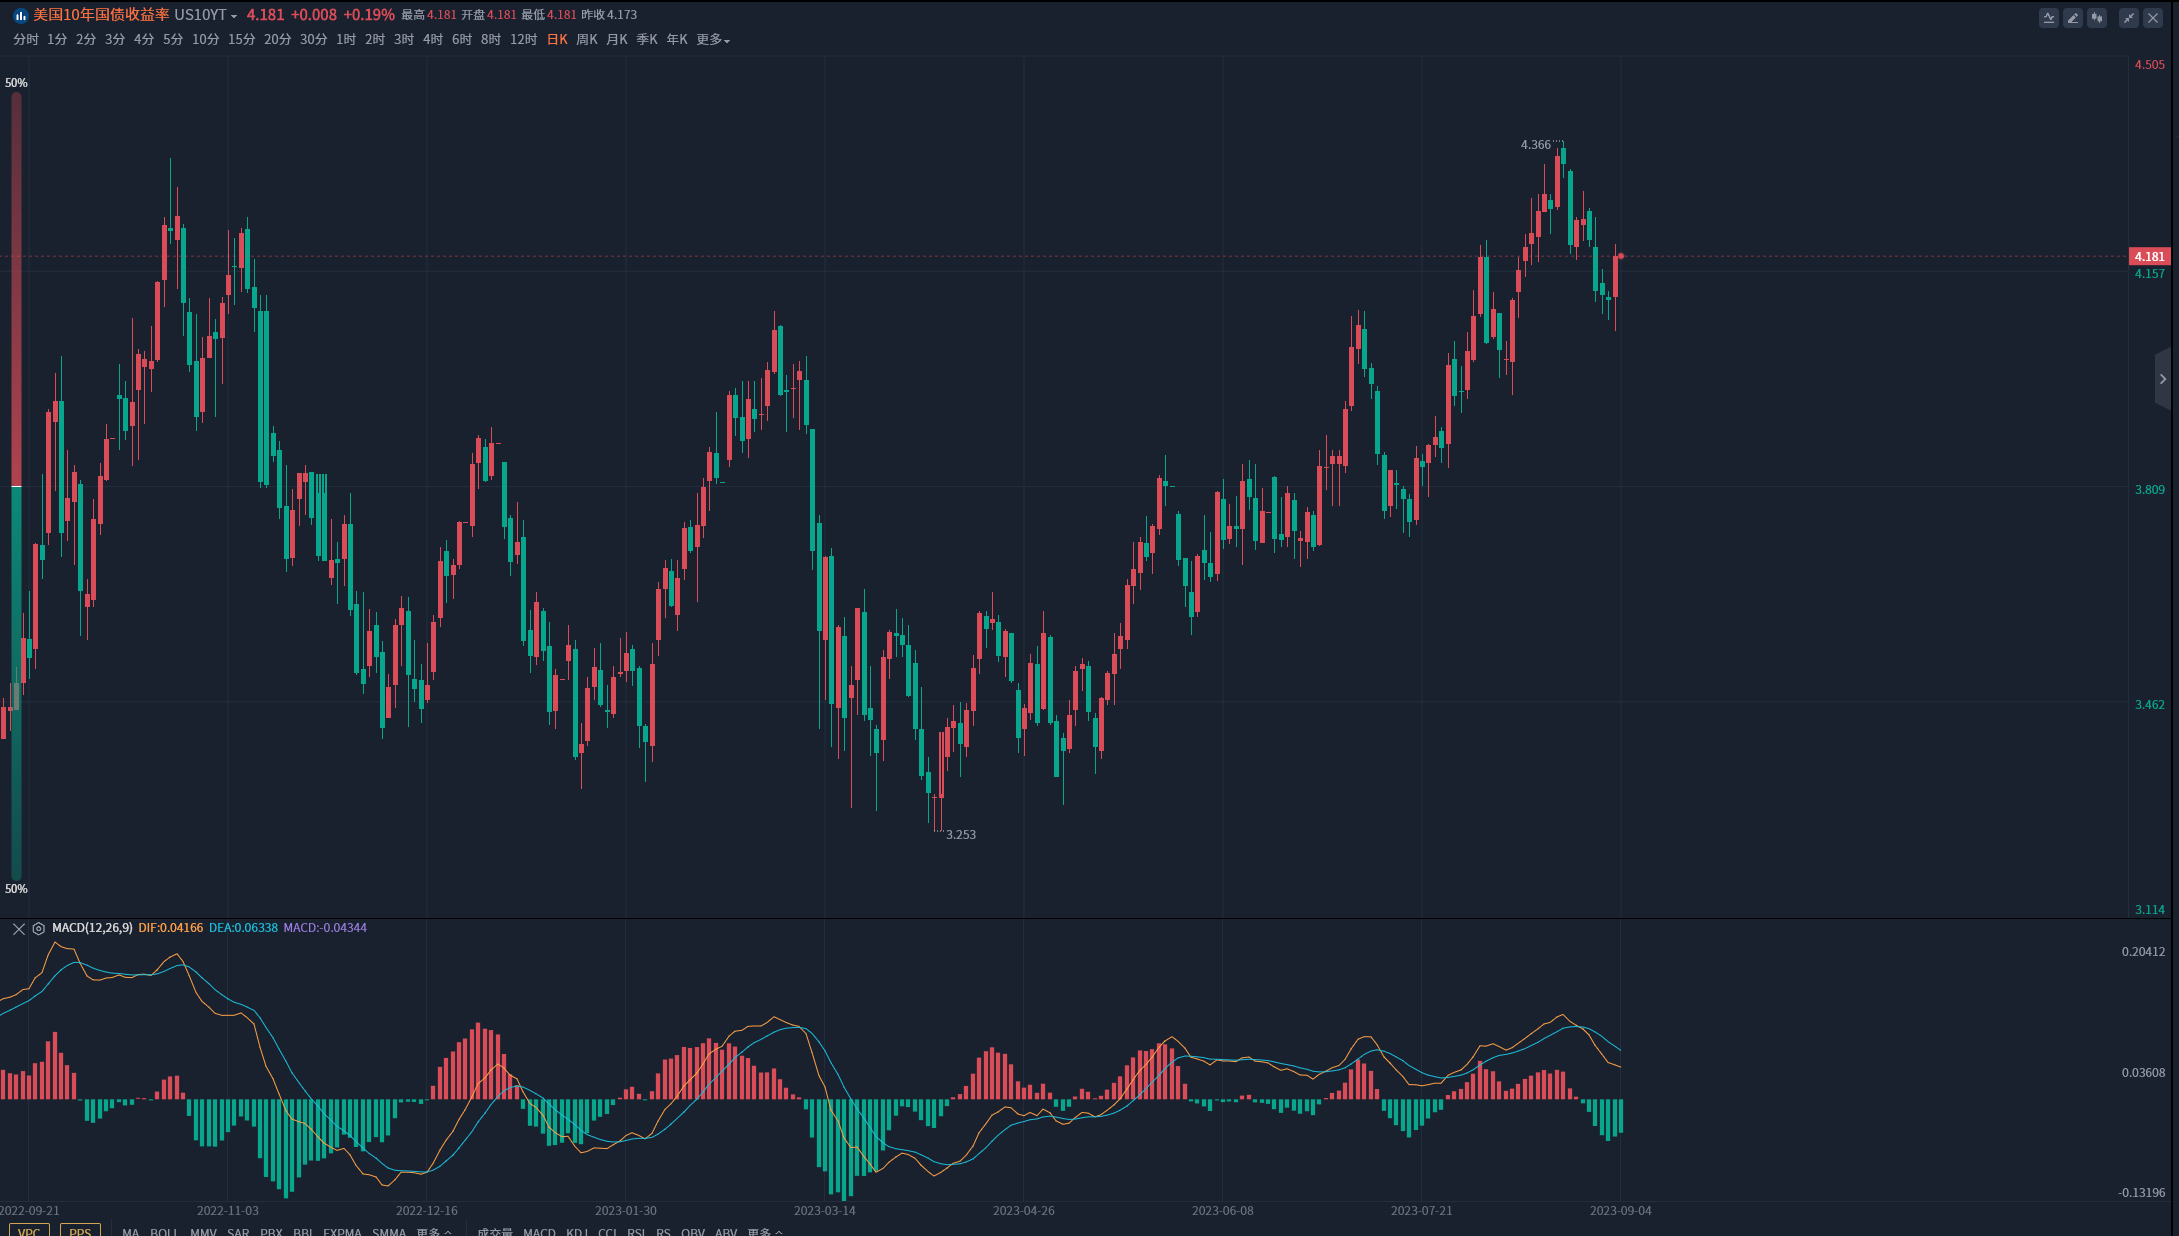Toggle the PPS overlay button
2179x1236 pixels.
tap(80, 1230)
